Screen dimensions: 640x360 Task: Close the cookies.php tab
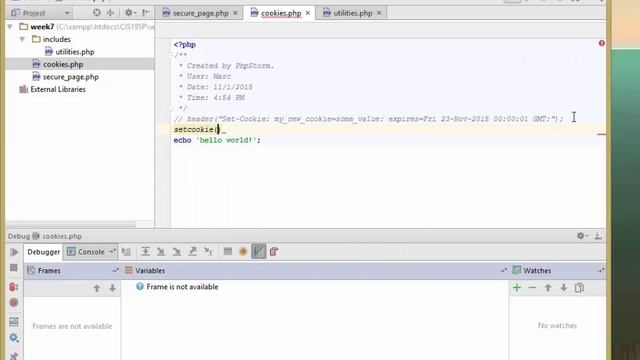tap(308, 13)
